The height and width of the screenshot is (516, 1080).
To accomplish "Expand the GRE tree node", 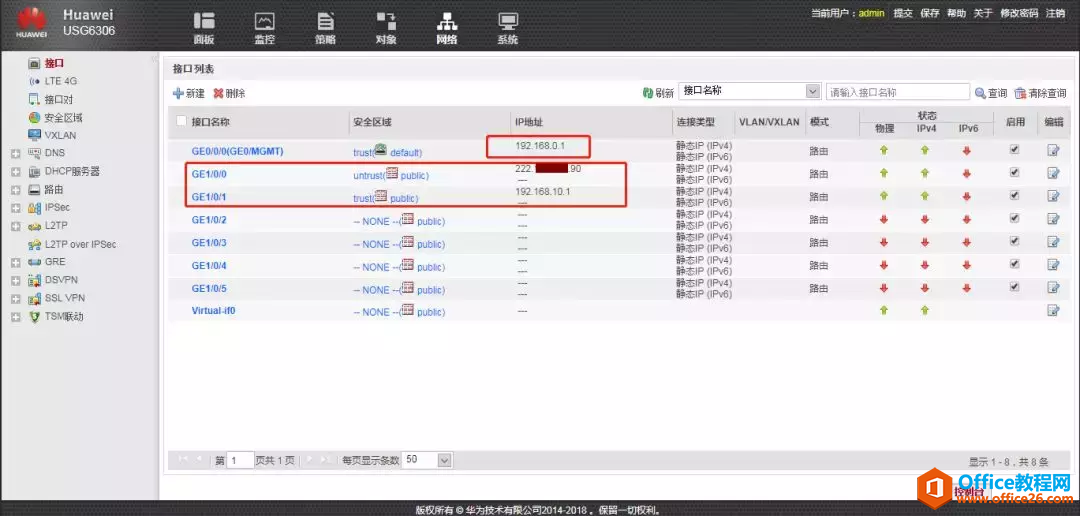I will (15, 262).
